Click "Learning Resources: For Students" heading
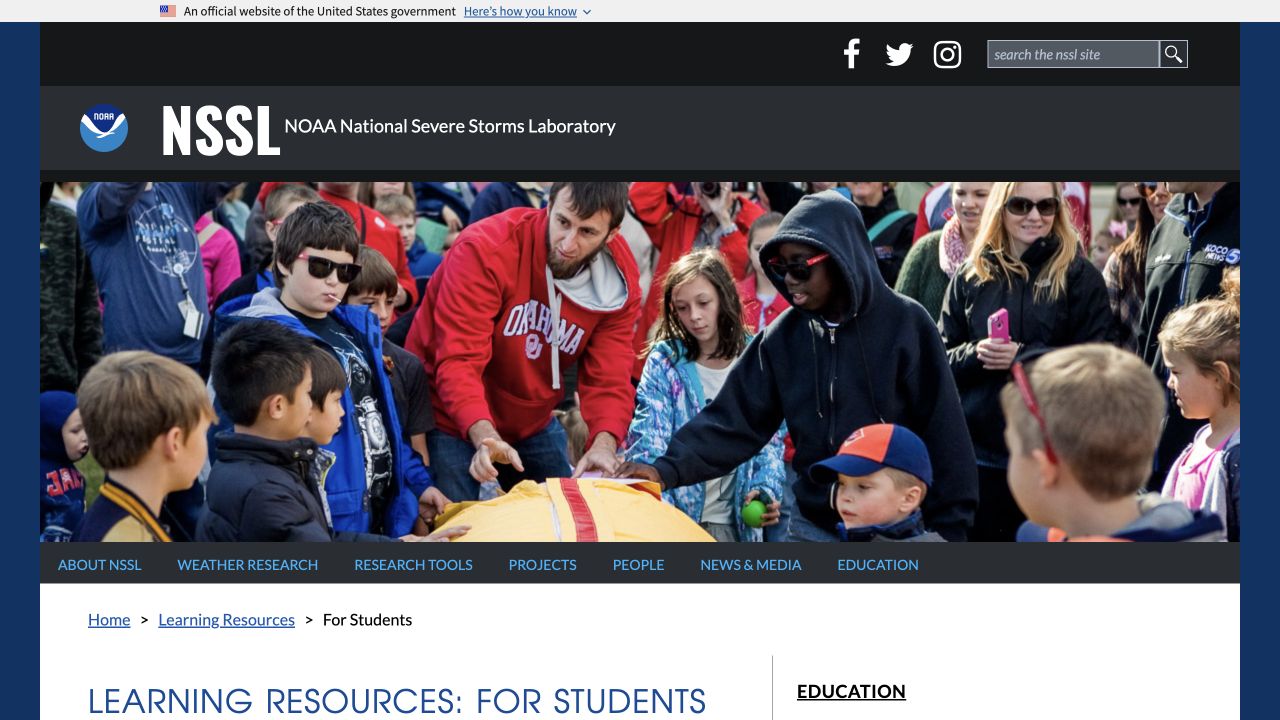 397,701
